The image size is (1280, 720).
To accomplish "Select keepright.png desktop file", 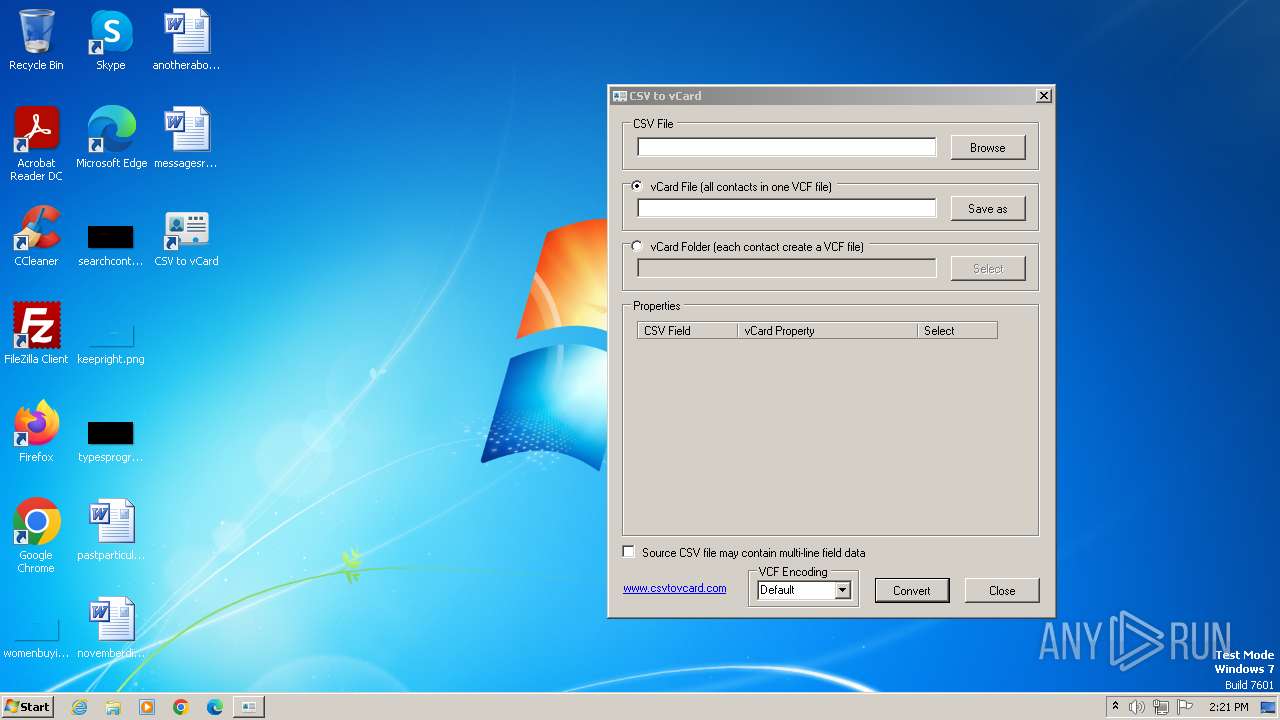I will [x=110, y=343].
